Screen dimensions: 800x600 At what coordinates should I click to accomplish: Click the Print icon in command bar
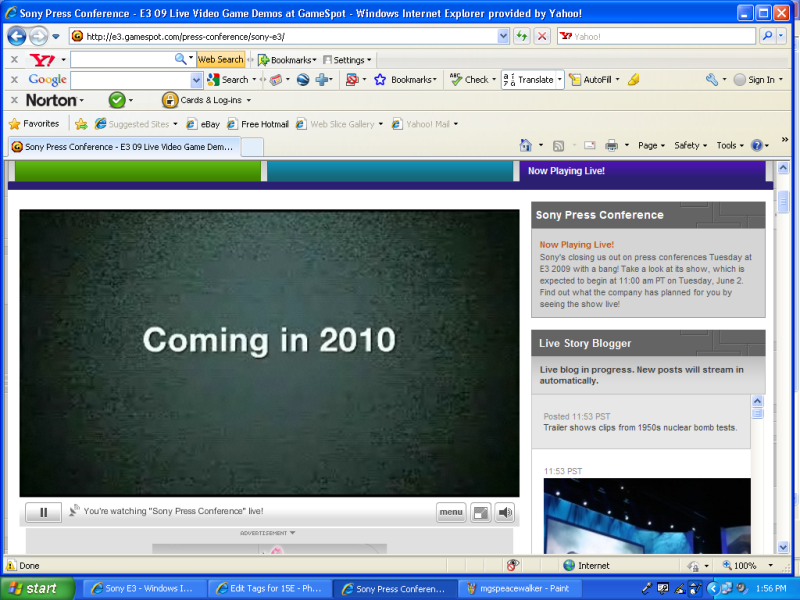(611, 146)
